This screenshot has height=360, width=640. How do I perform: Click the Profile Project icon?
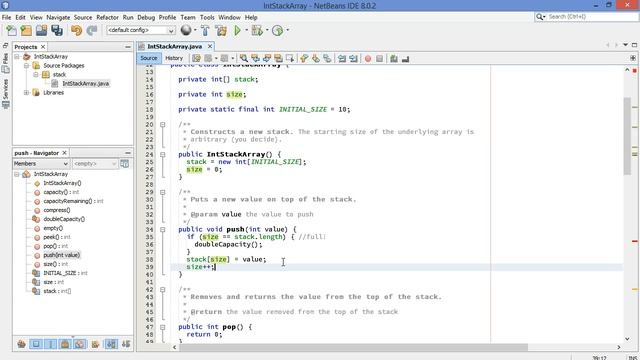click(277, 30)
